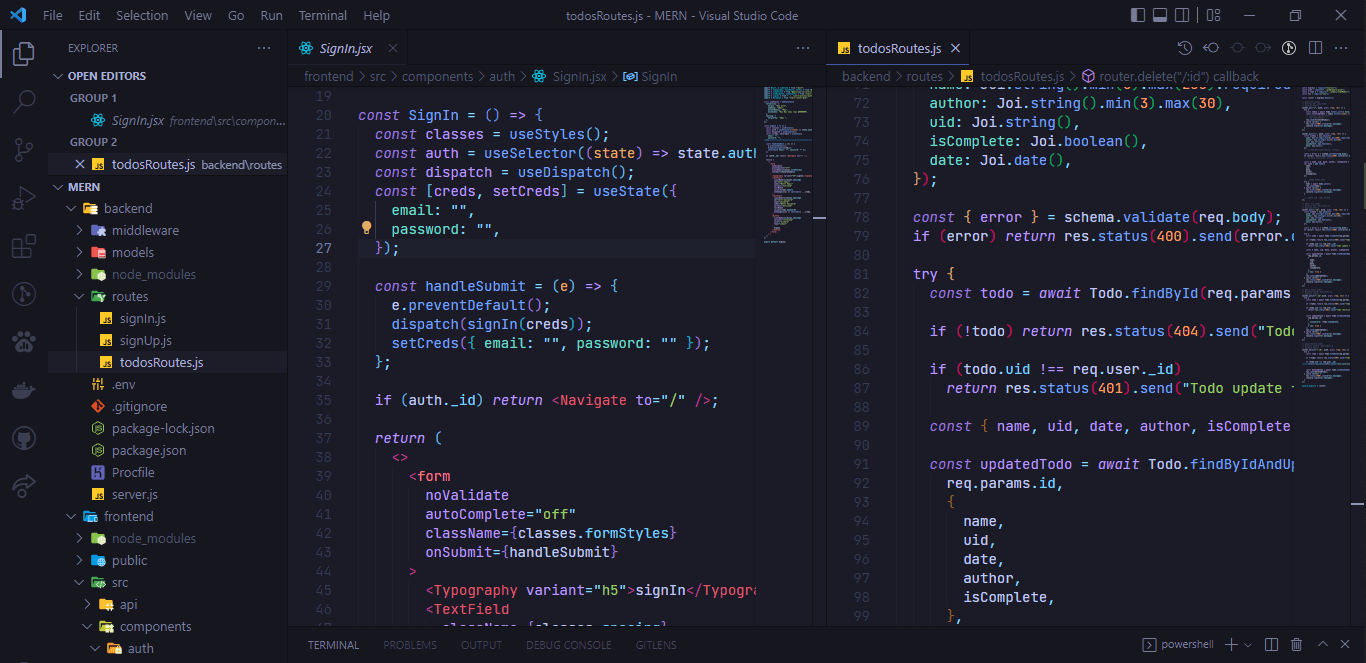Click the lightbulb code action icon

[366, 228]
